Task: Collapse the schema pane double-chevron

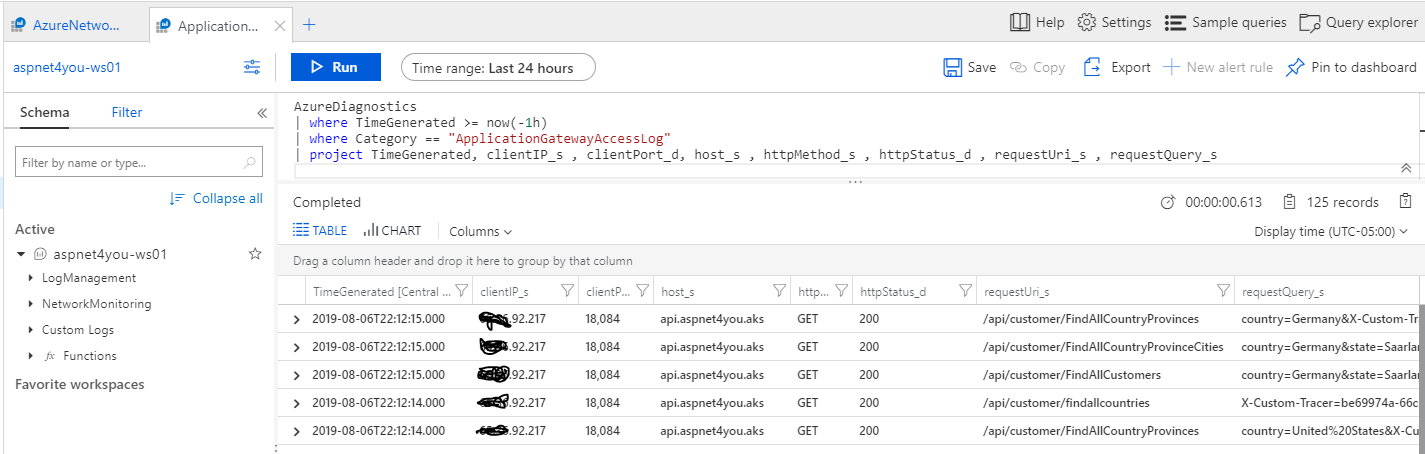Action: pyautogui.click(x=262, y=113)
